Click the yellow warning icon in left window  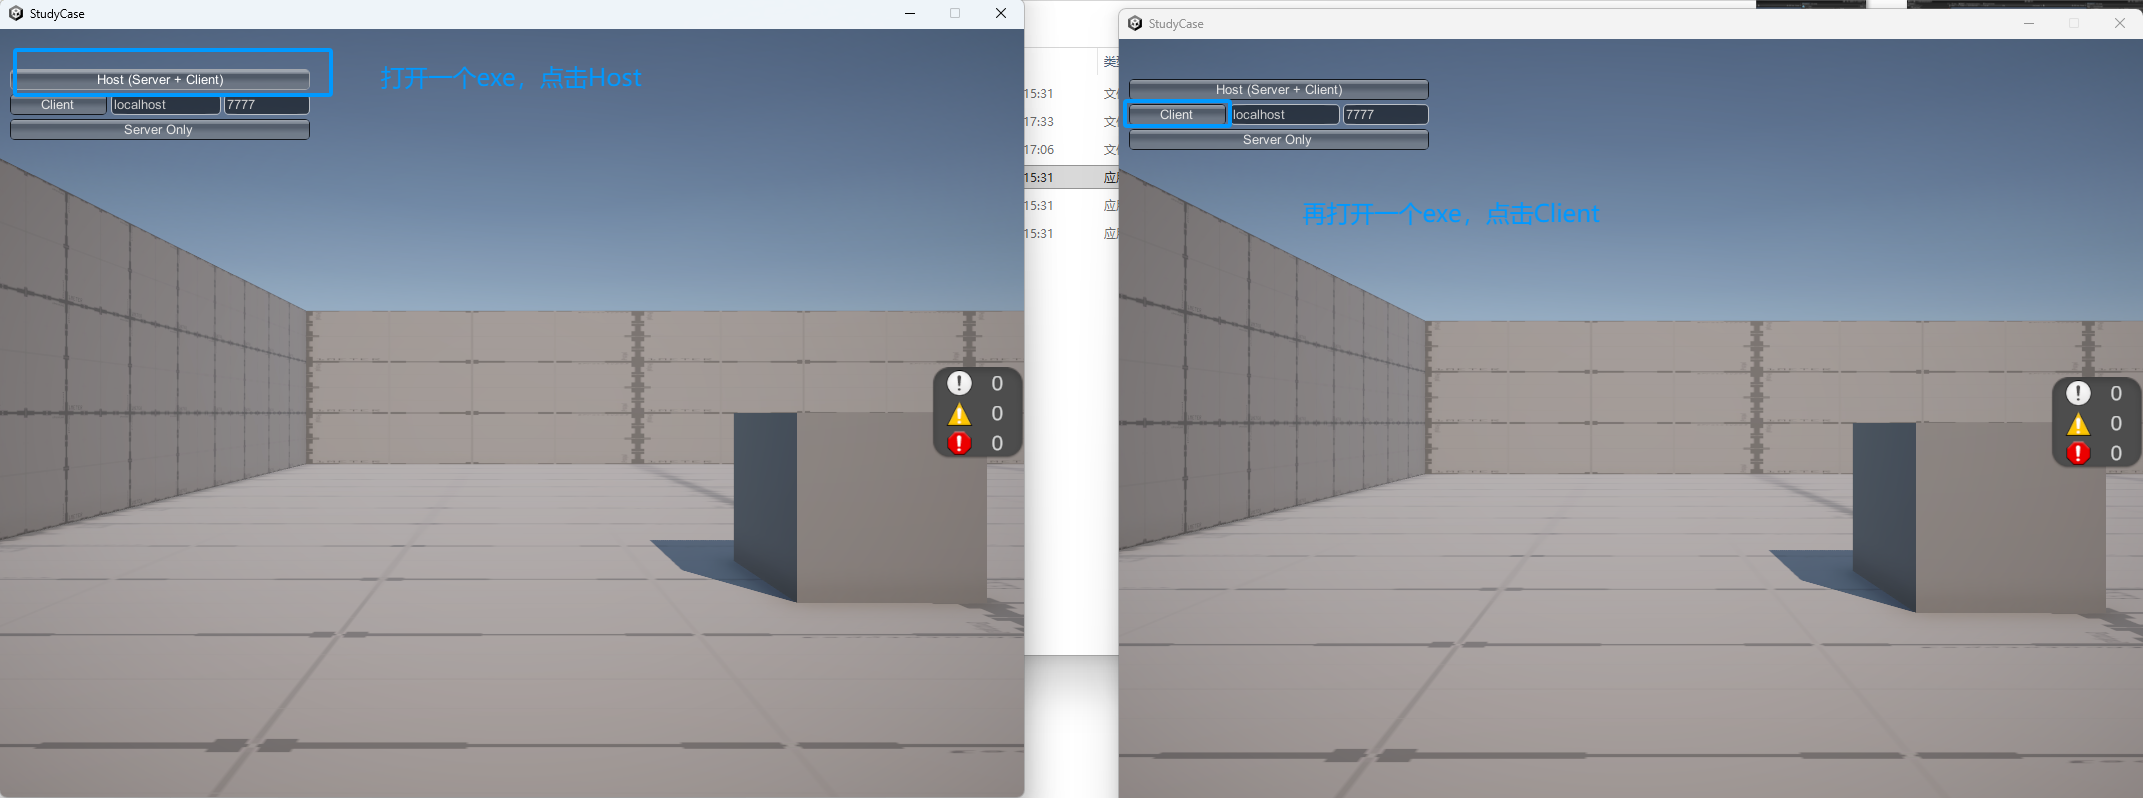[x=959, y=414]
